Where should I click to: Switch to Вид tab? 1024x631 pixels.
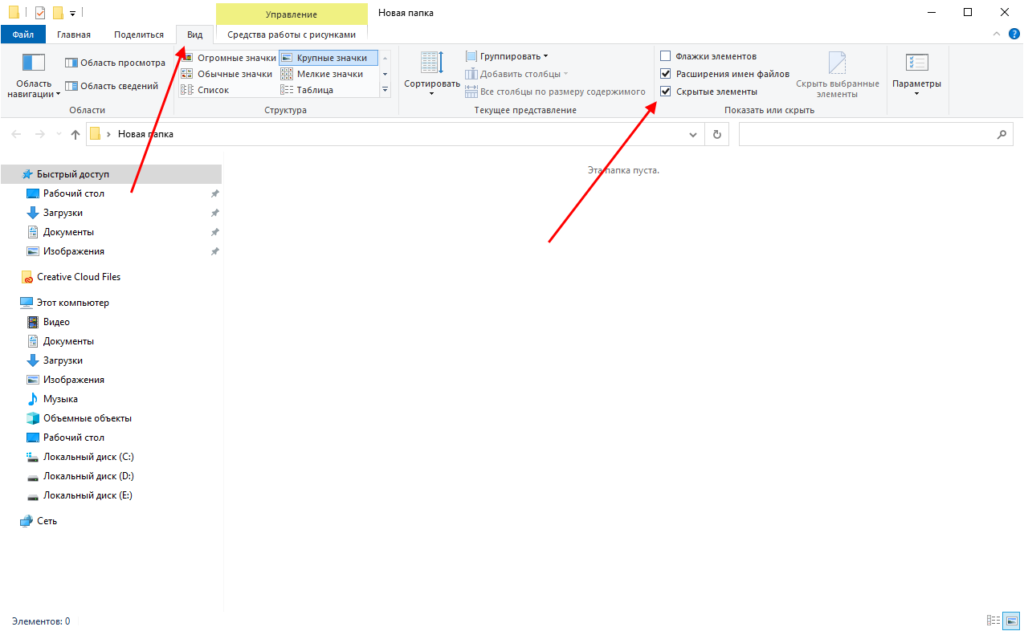coord(195,35)
